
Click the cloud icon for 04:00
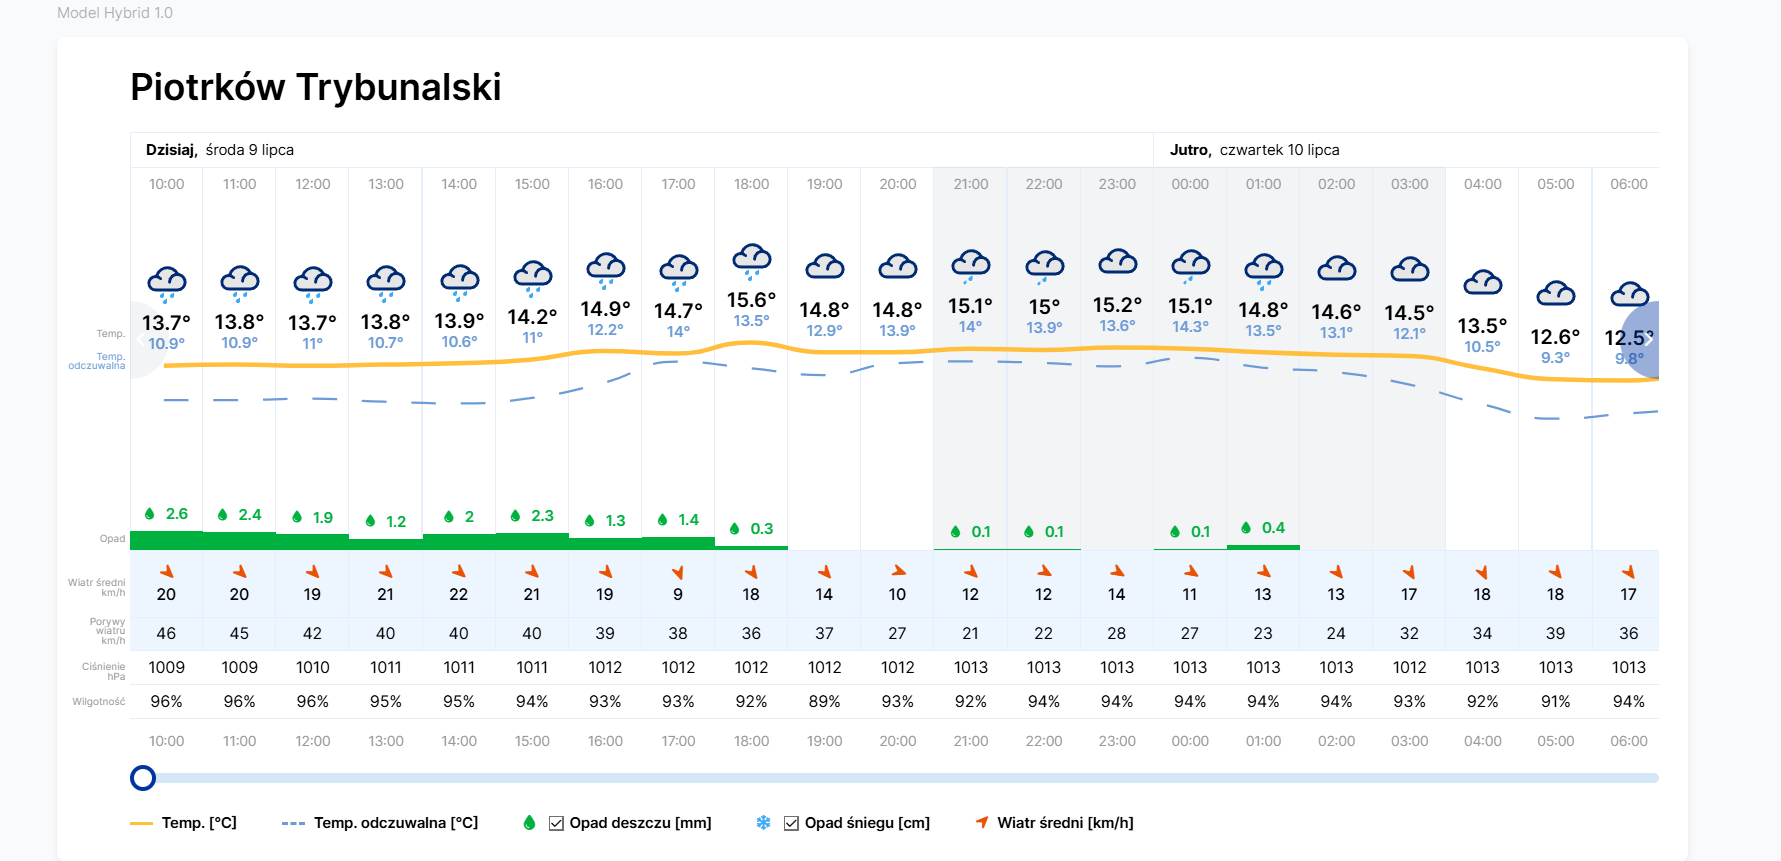click(1482, 283)
